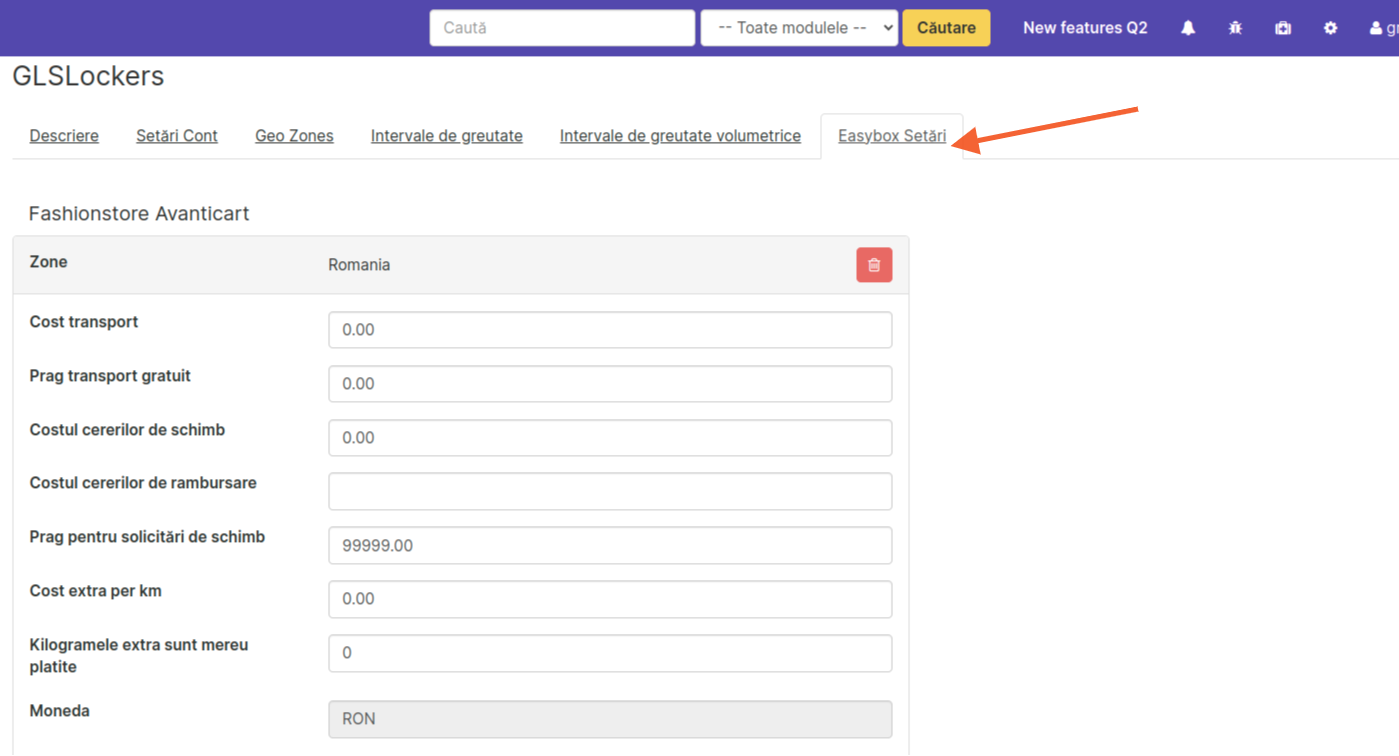This screenshot has height=756, width=1399.
Task: Open the notifications bell icon
Action: (1188, 28)
